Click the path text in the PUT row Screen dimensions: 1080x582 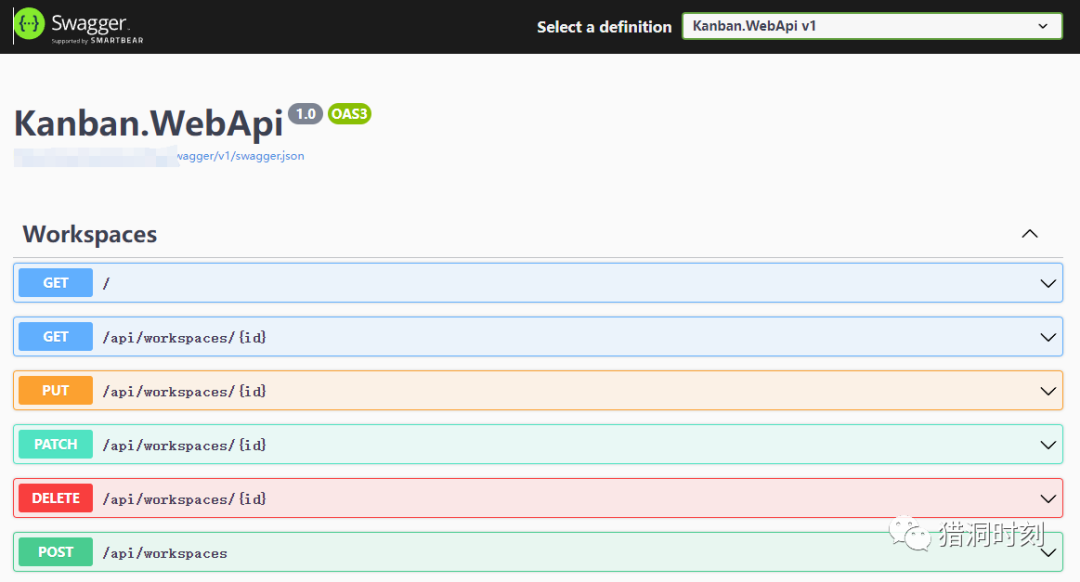coord(185,391)
